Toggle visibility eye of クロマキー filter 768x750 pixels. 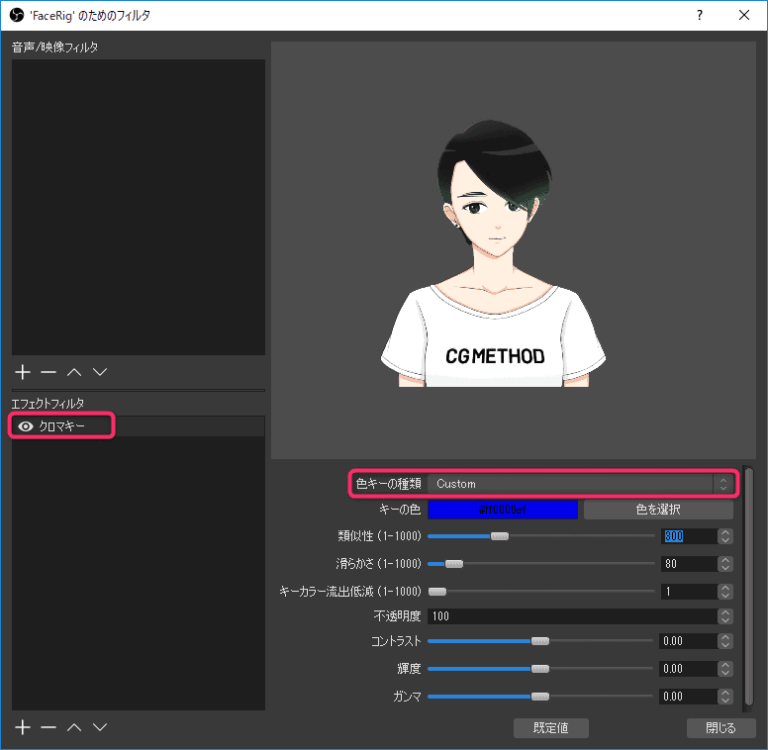[x=26, y=427]
